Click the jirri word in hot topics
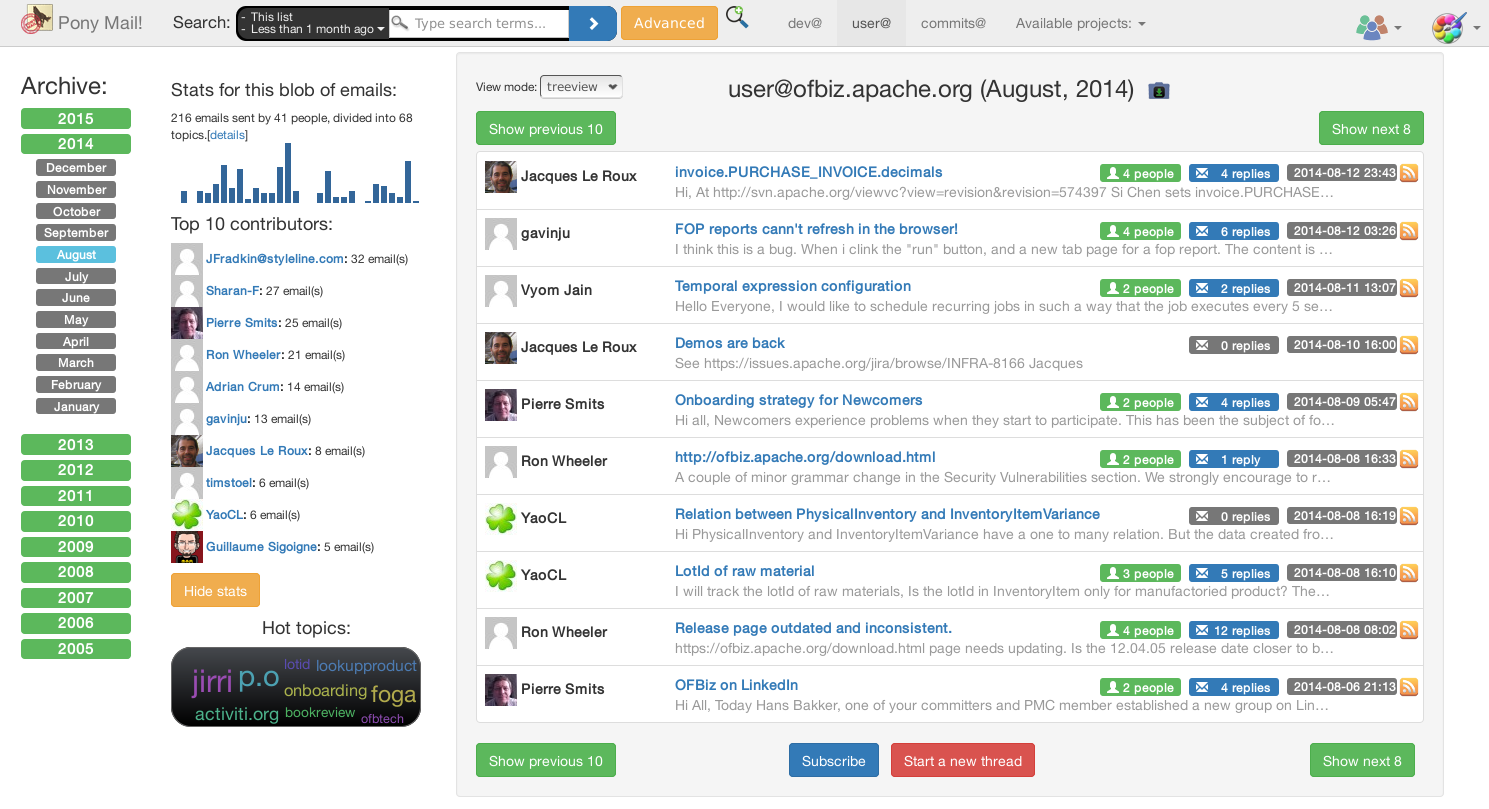Image resolution: width=1489 pixels, height=809 pixels. 212,682
